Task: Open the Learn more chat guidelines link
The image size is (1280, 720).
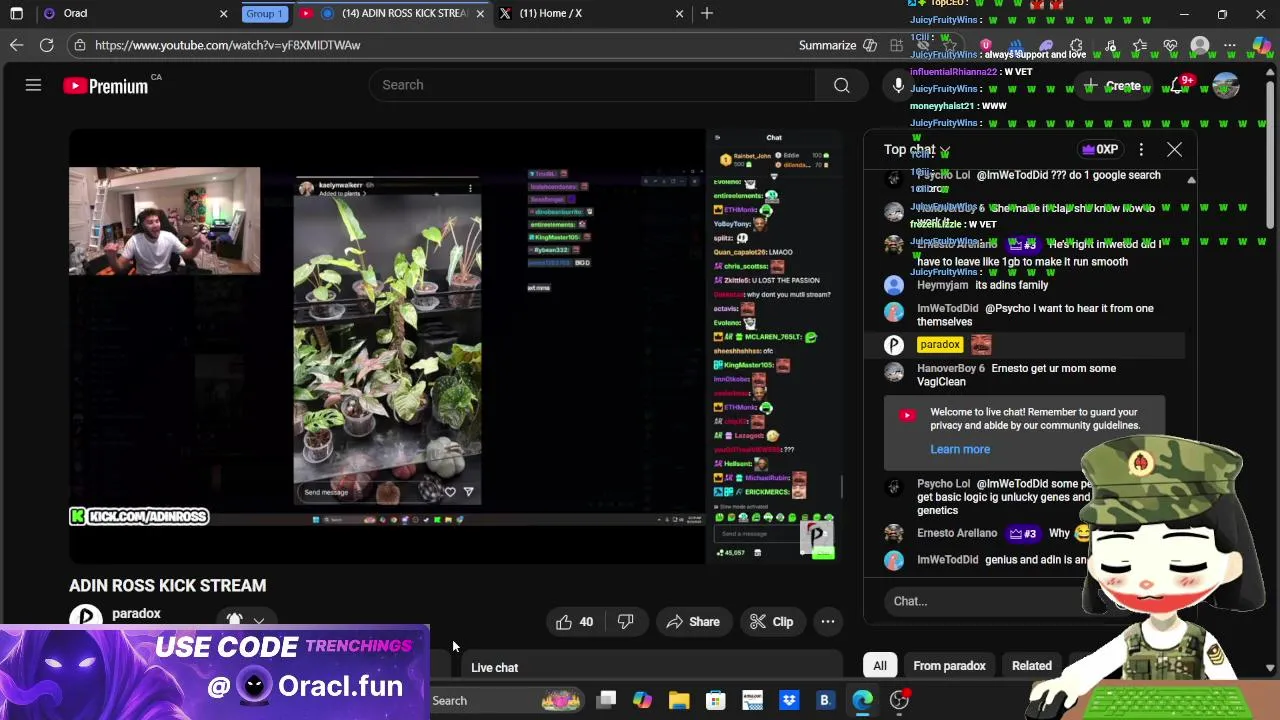Action: click(960, 449)
